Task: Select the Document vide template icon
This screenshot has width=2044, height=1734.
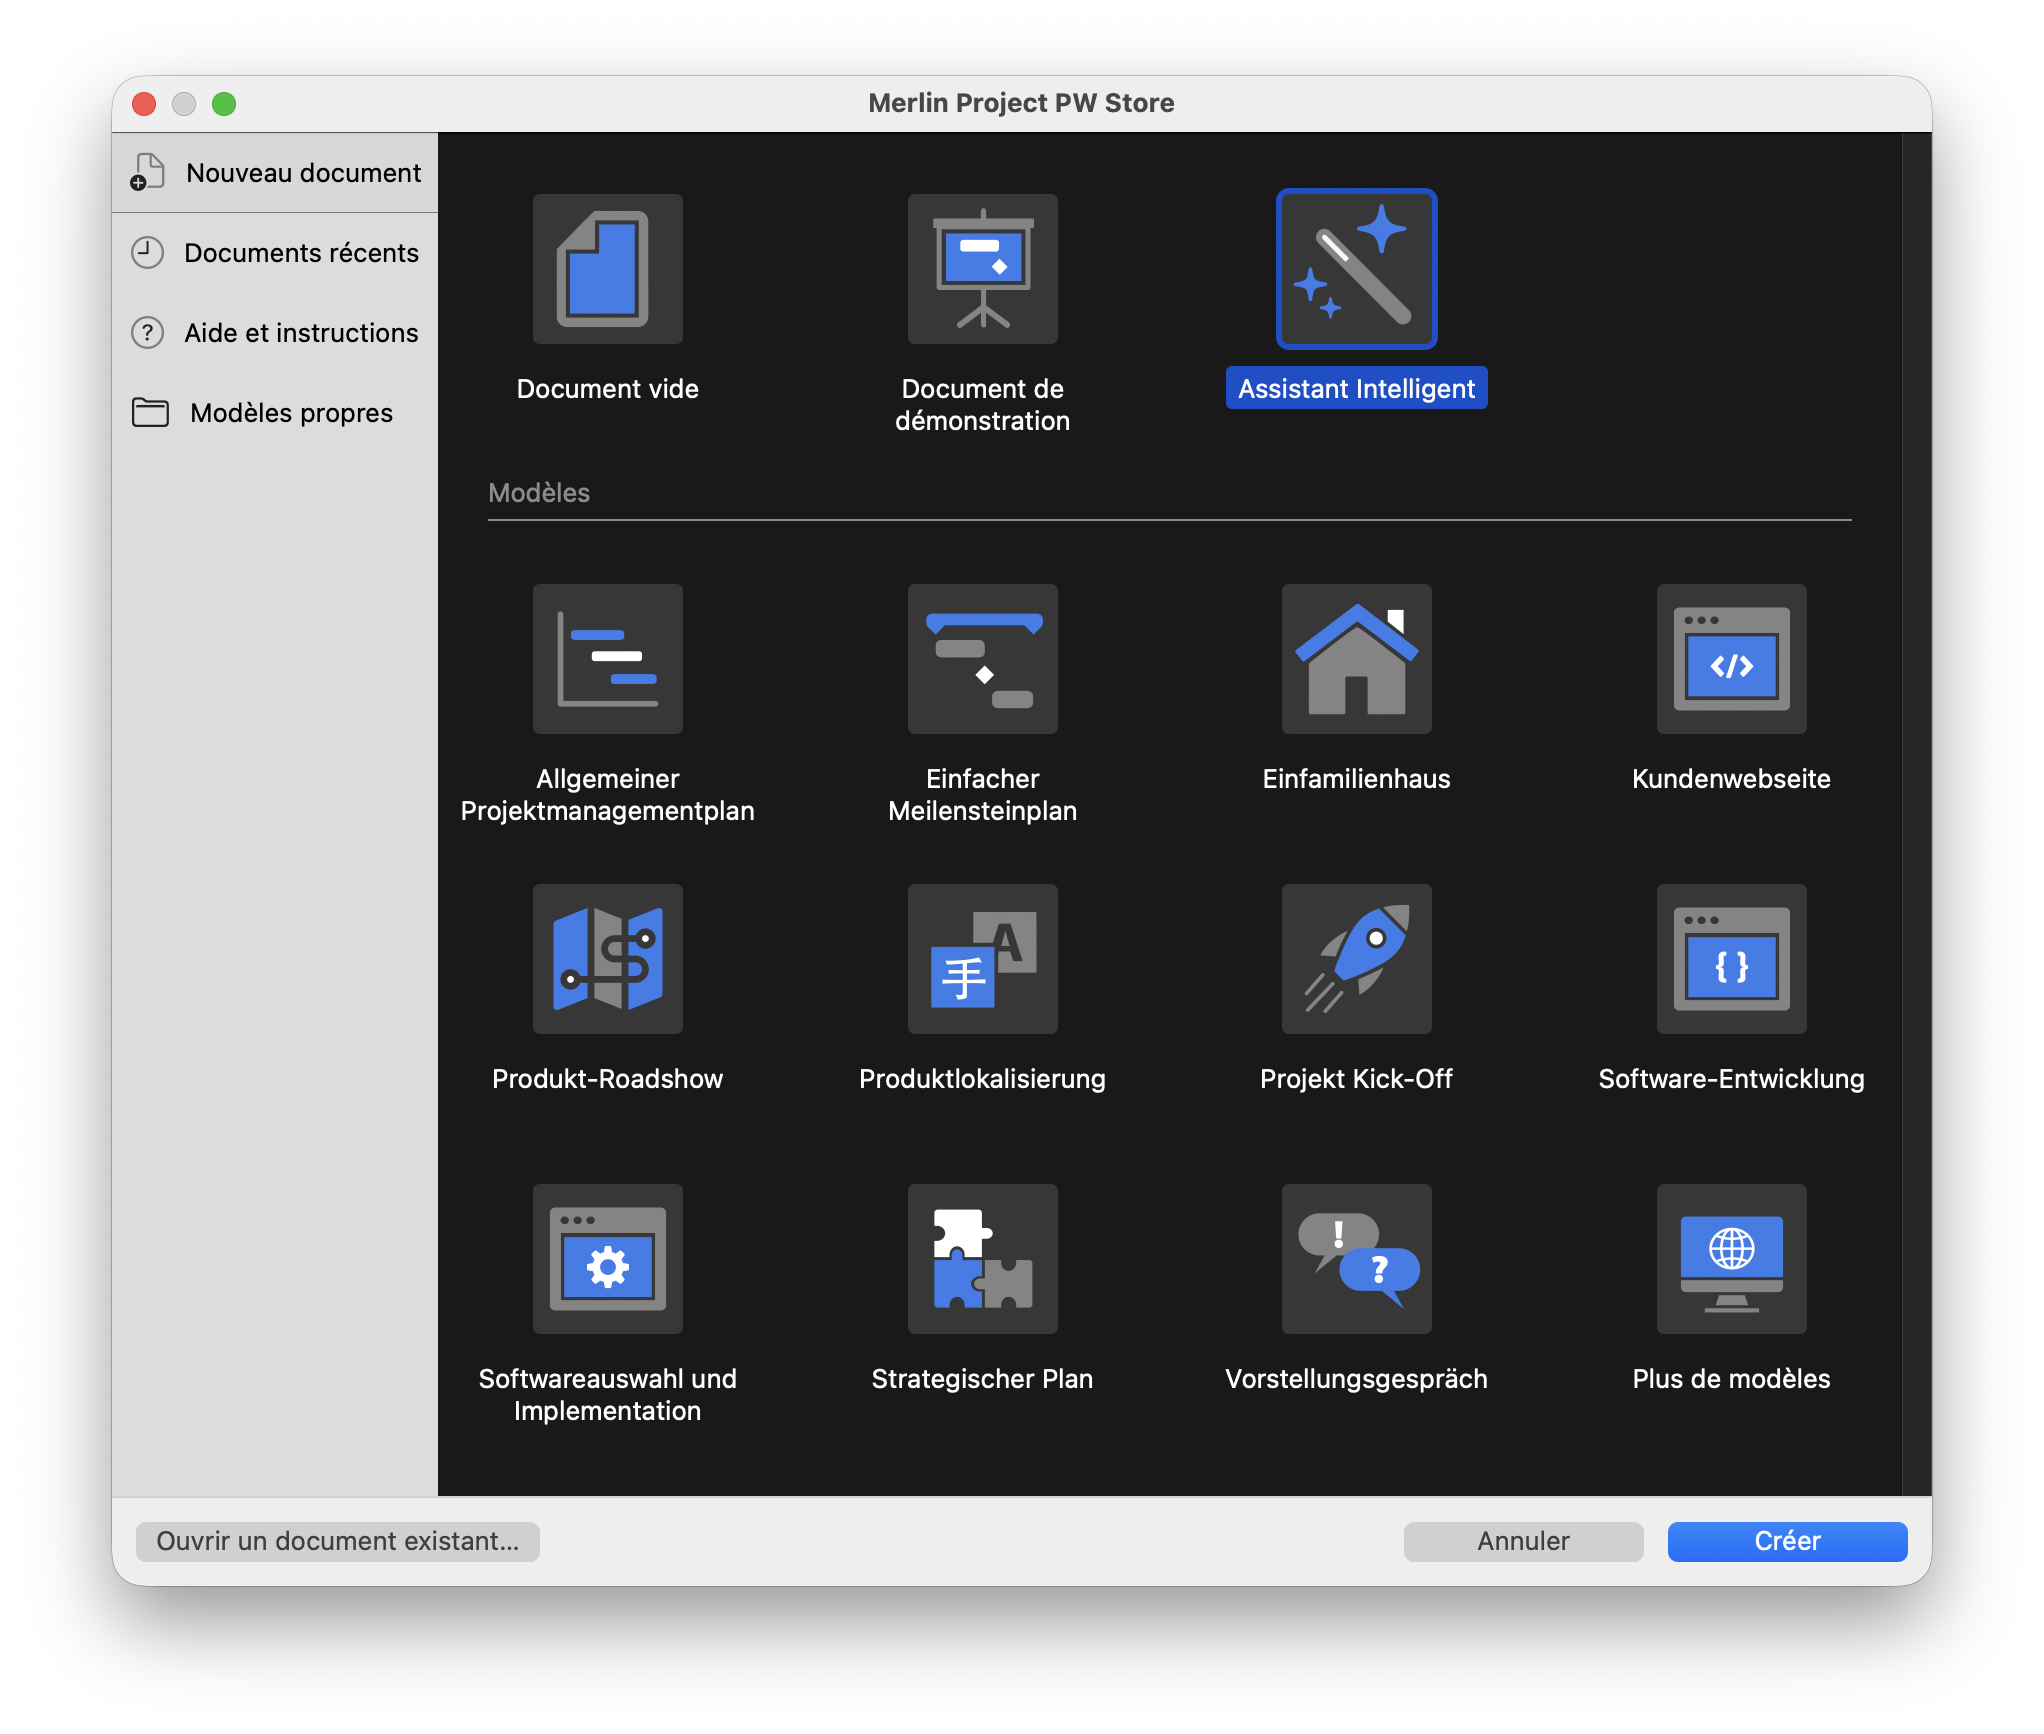Action: tap(608, 269)
